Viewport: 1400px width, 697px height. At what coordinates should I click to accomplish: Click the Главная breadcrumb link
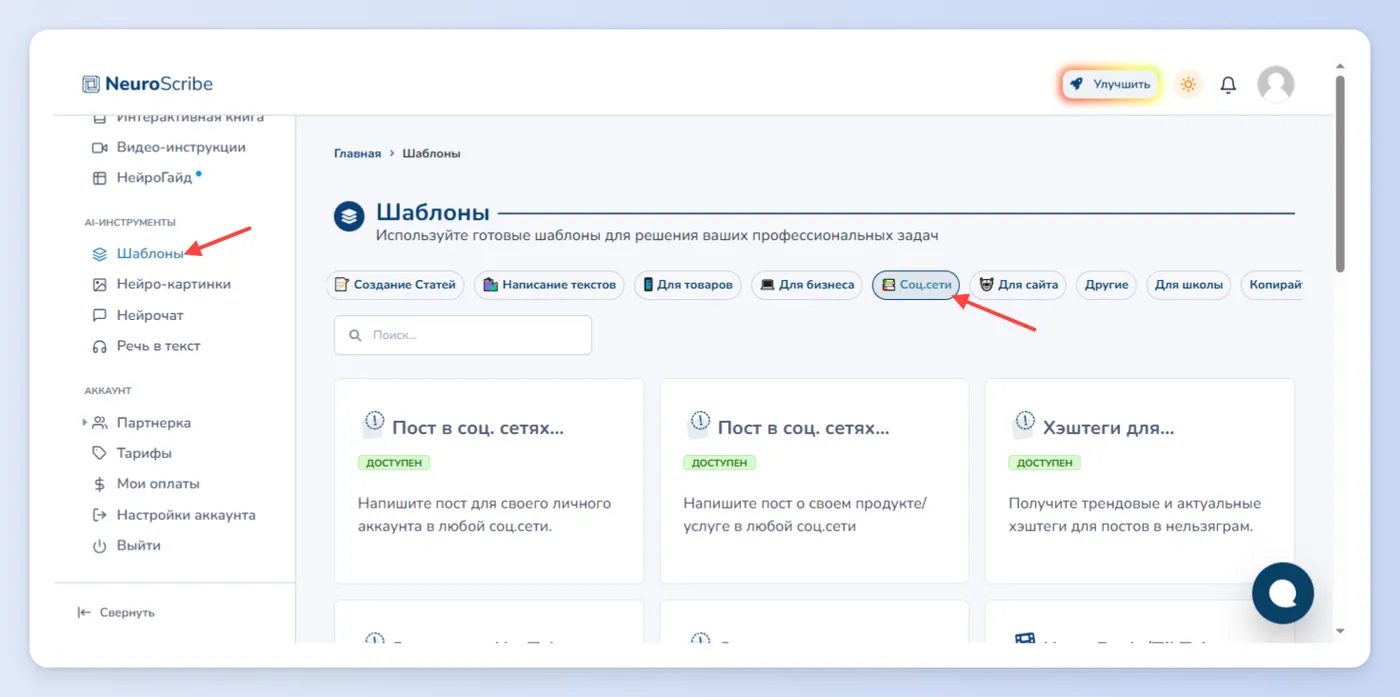click(x=357, y=154)
